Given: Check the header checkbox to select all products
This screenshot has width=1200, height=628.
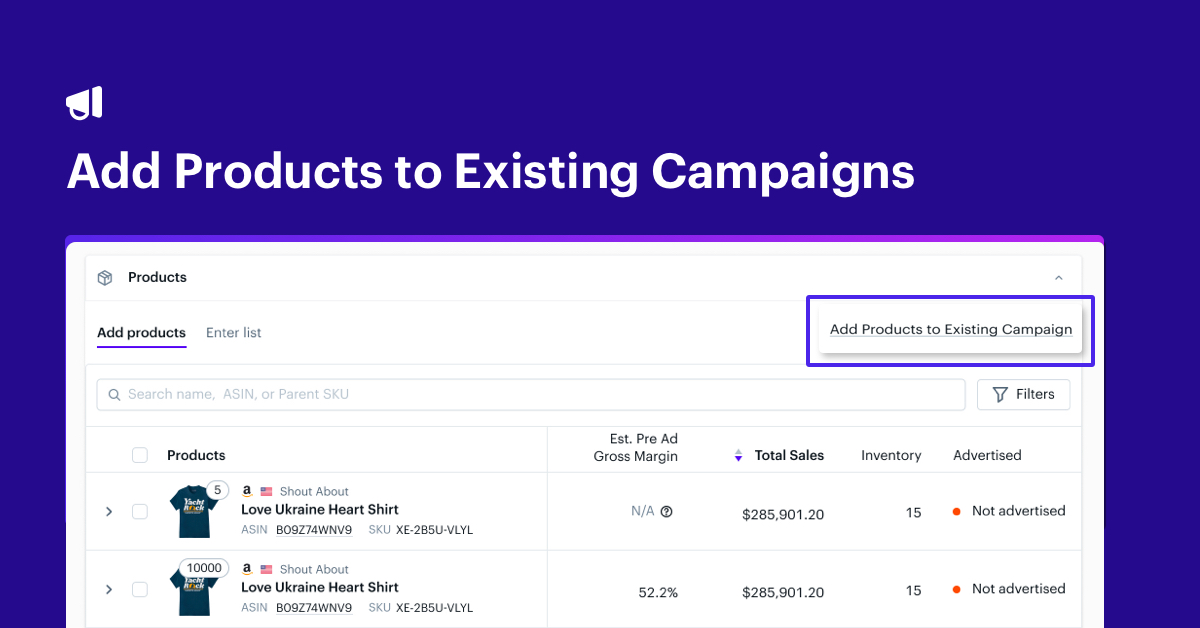Looking at the screenshot, I should (139, 454).
